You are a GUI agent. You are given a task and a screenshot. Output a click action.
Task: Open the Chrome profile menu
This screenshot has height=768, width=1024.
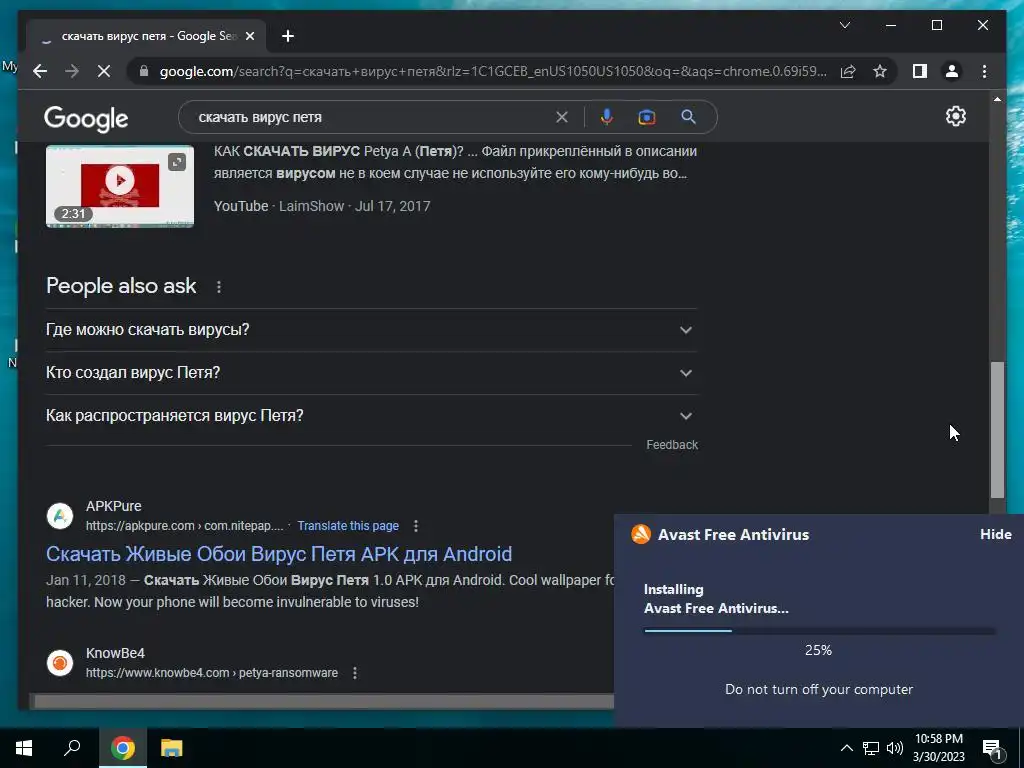pyautogui.click(x=952, y=71)
